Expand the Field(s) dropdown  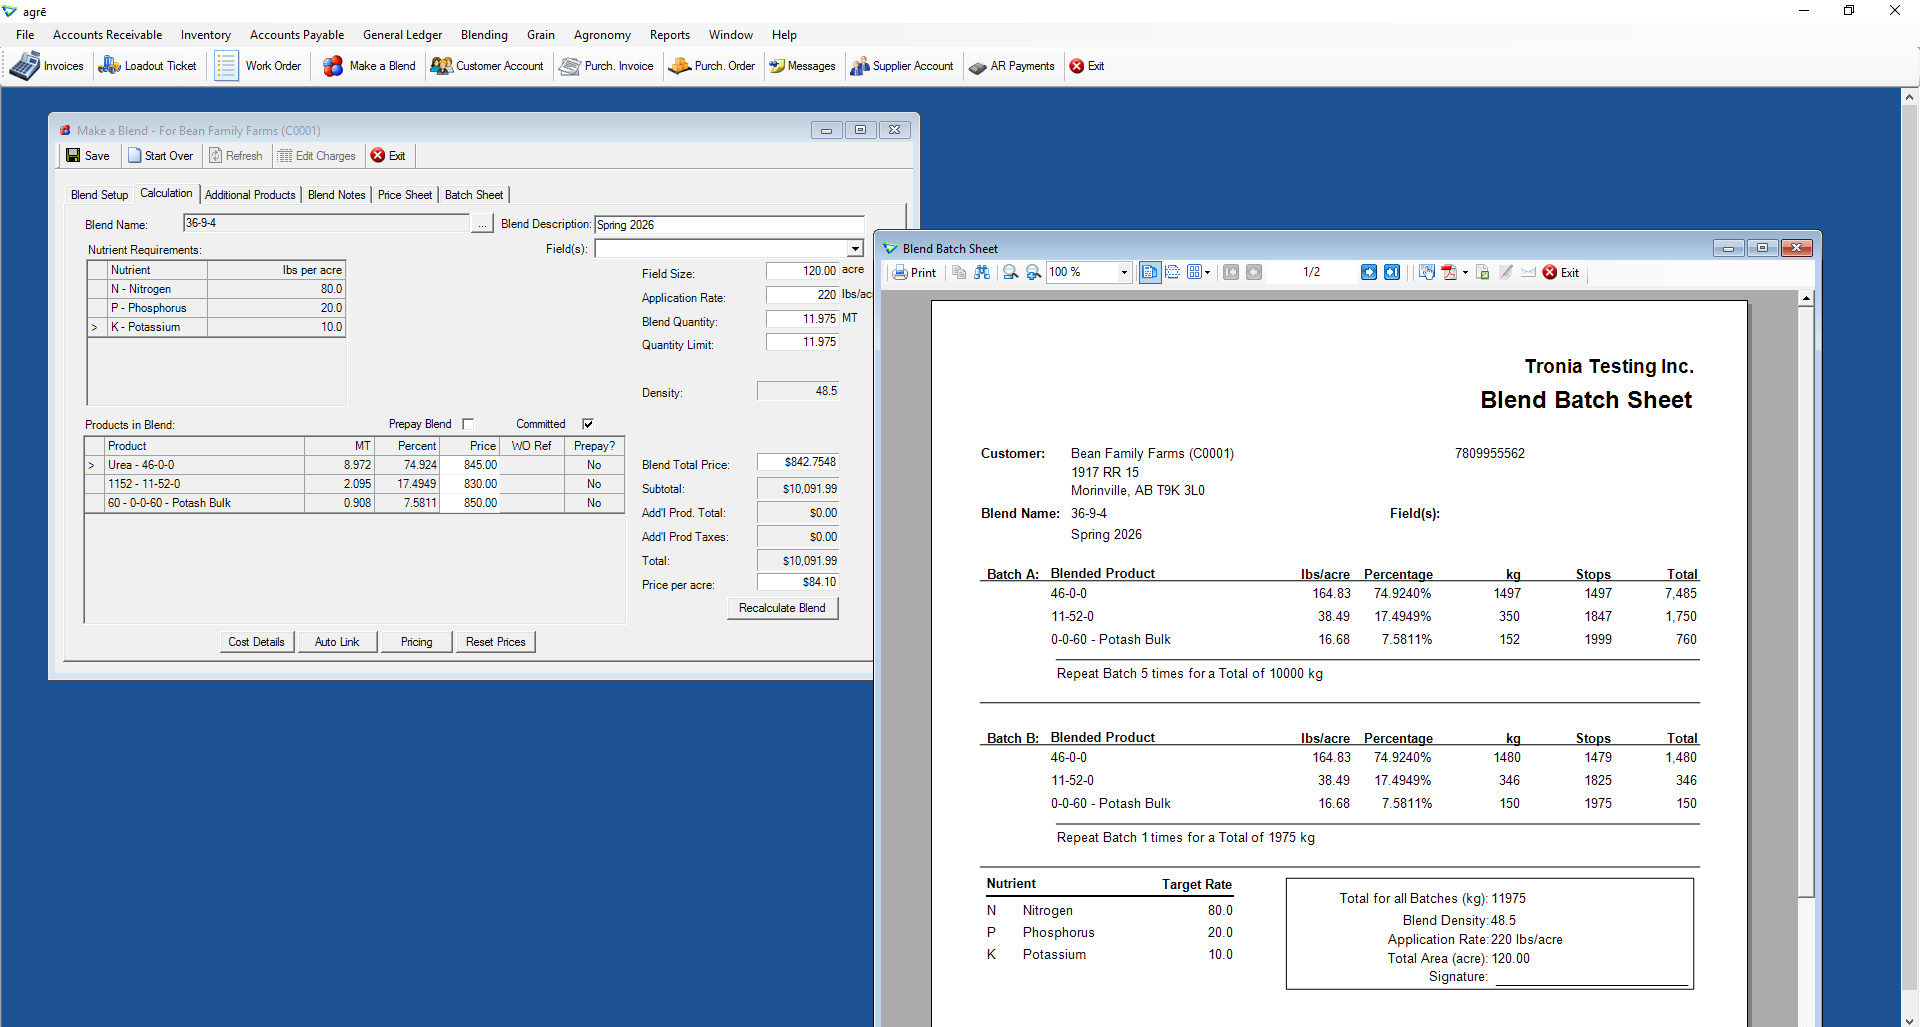(x=855, y=249)
